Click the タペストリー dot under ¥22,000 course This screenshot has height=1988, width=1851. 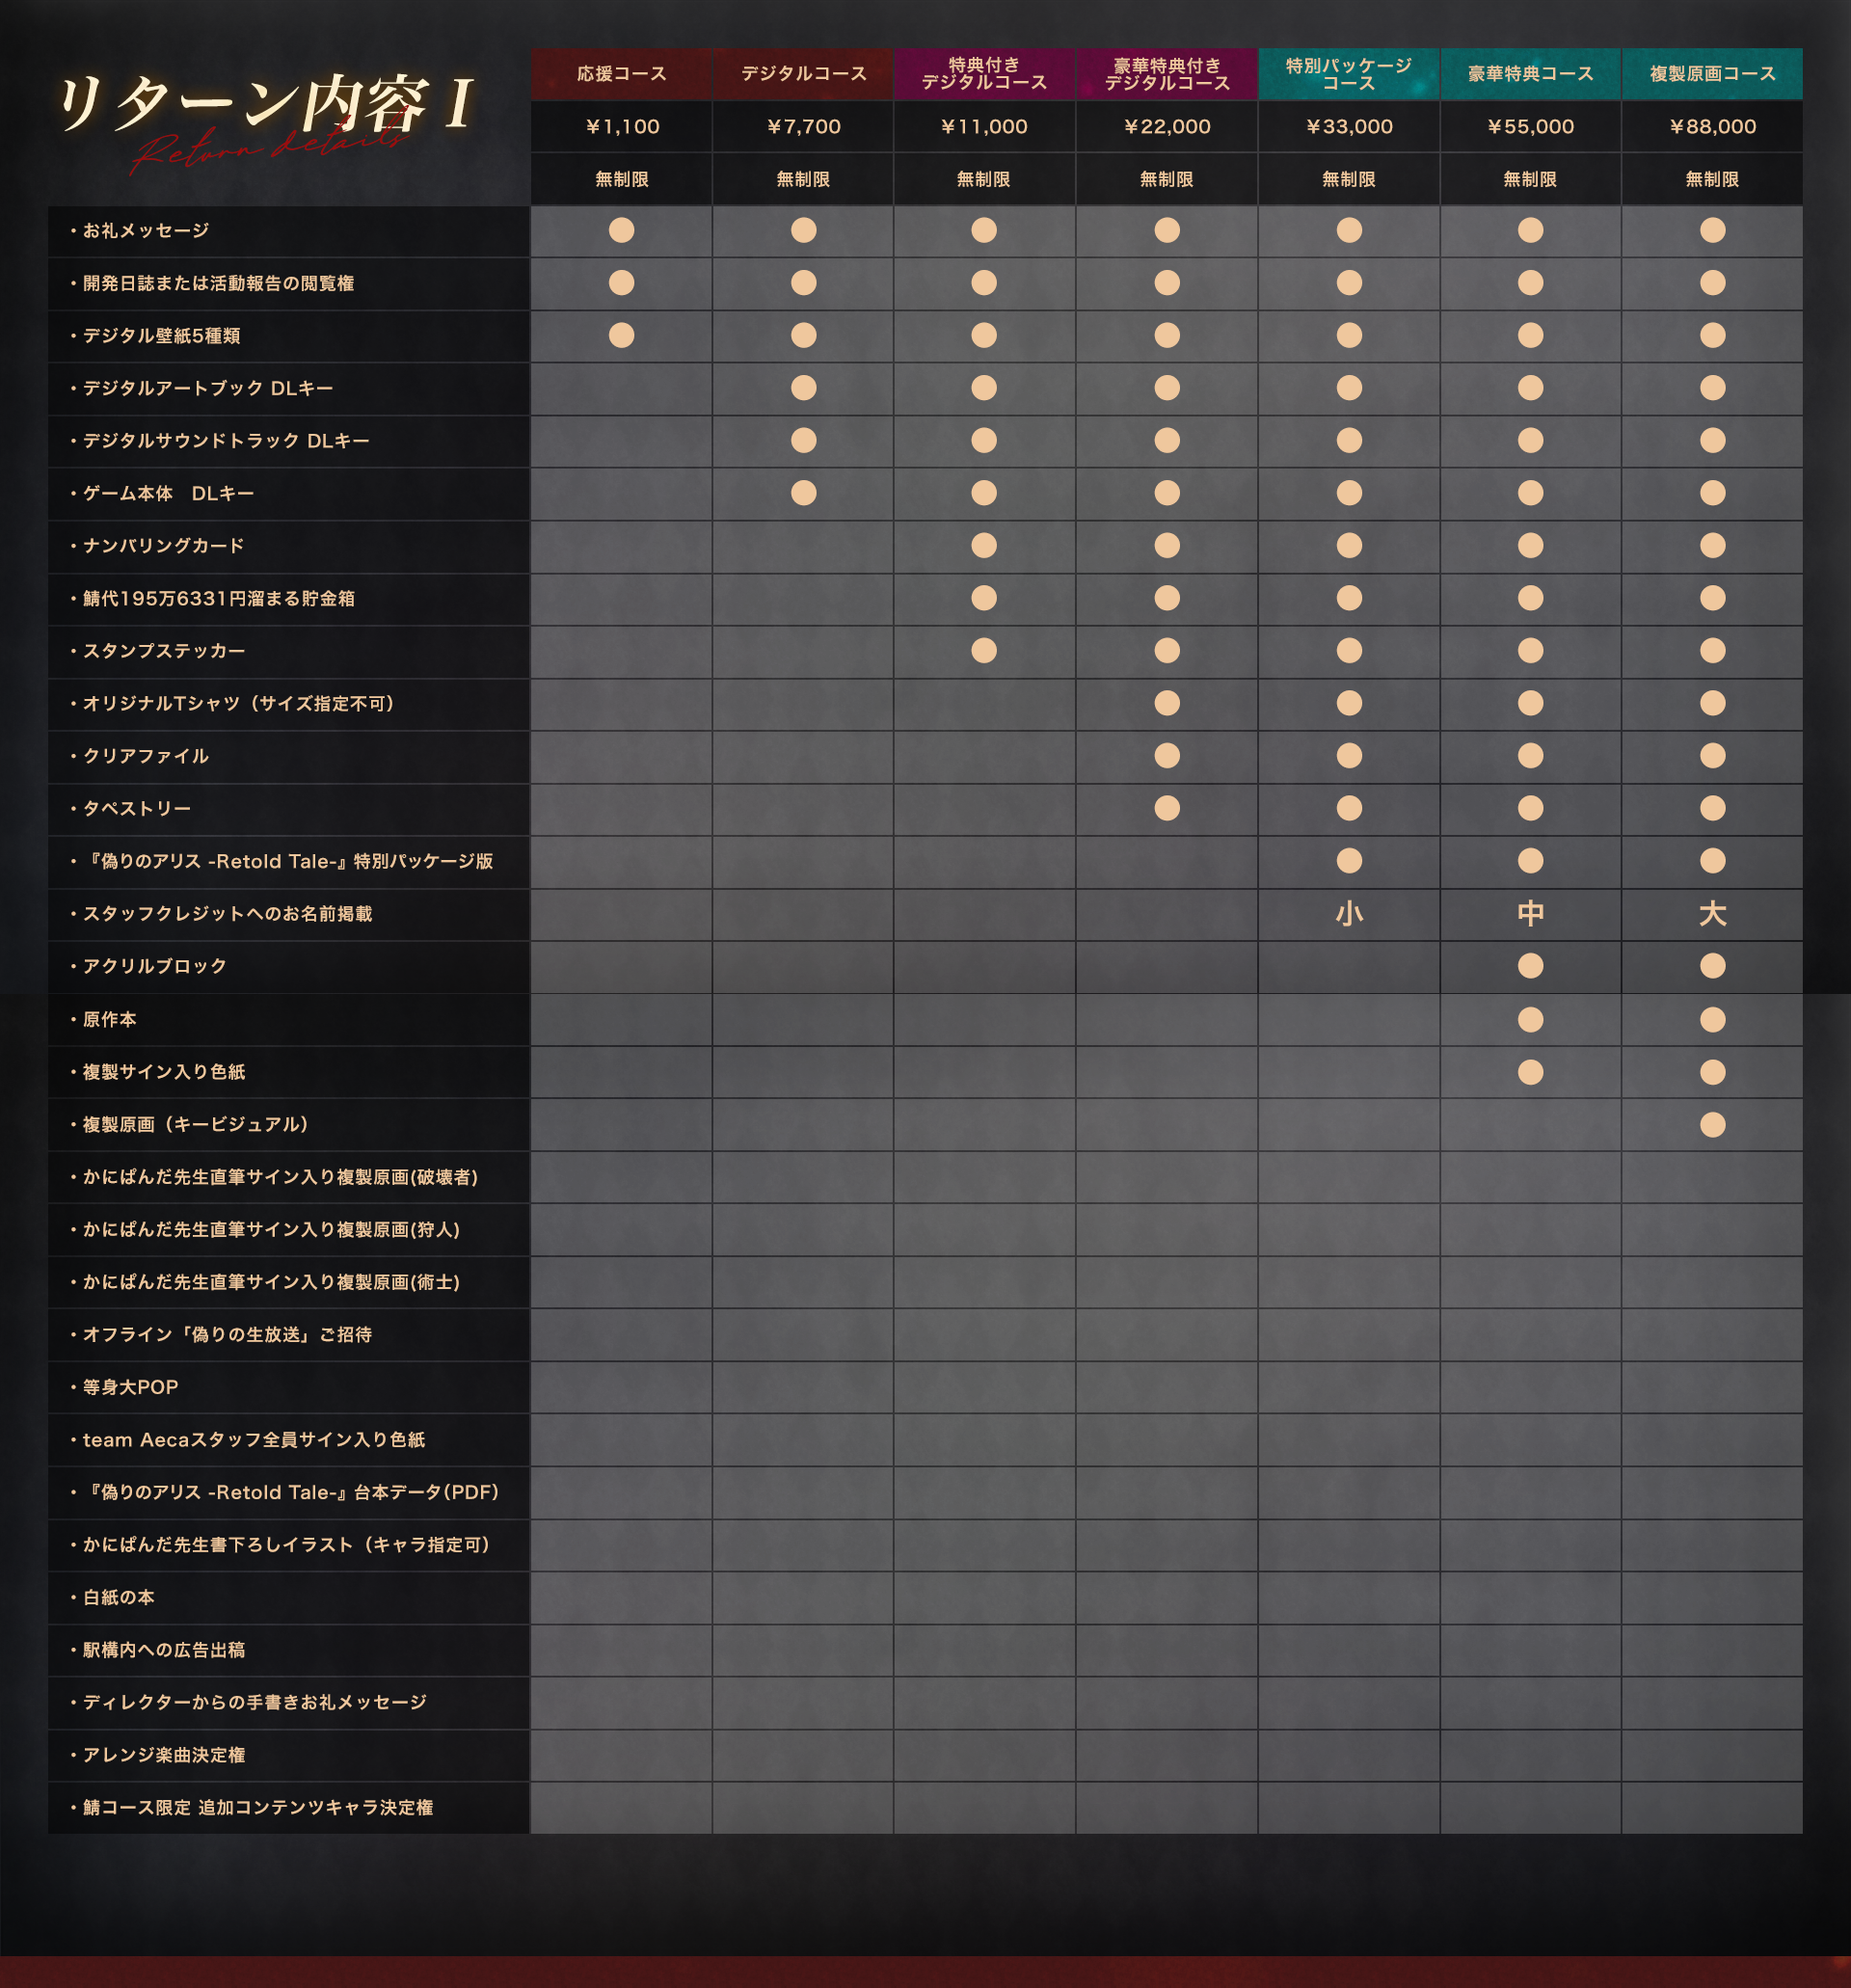1167,808
